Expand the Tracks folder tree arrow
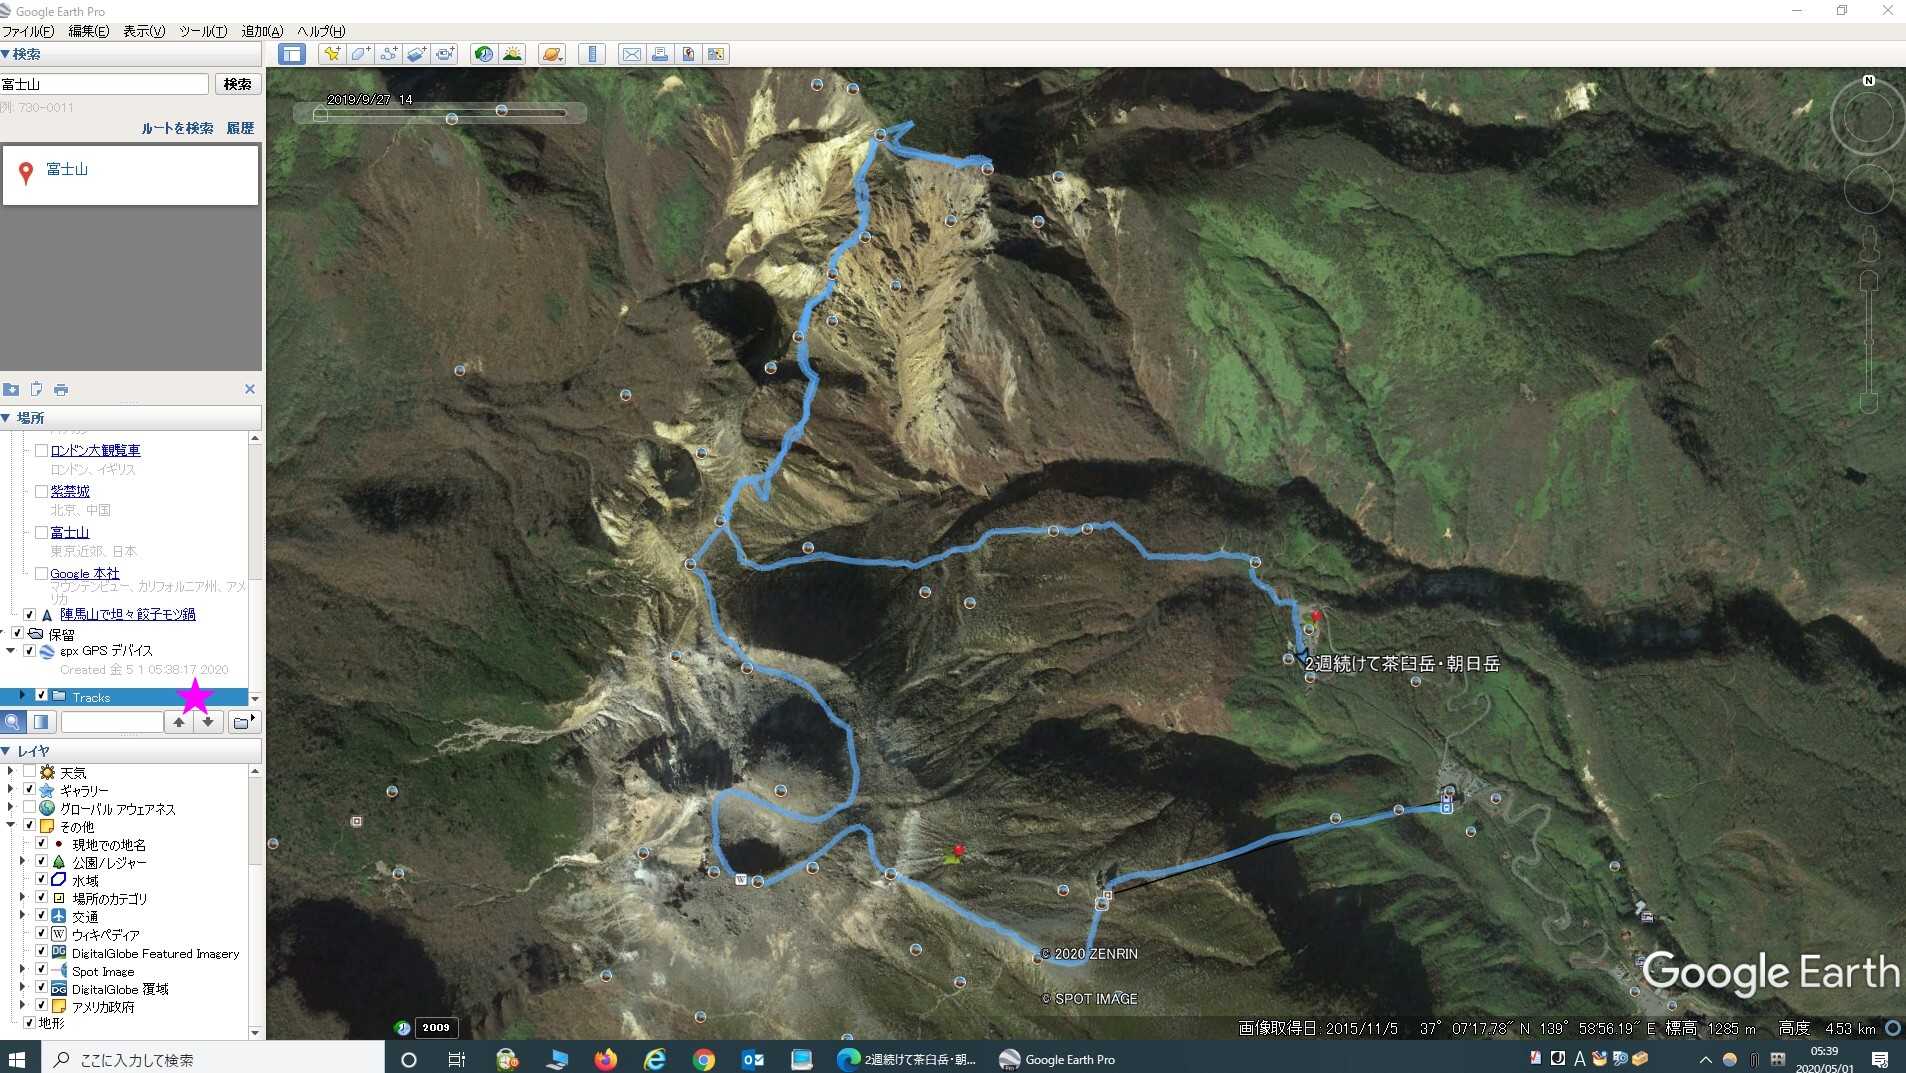This screenshot has width=1906, height=1073. point(22,696)
